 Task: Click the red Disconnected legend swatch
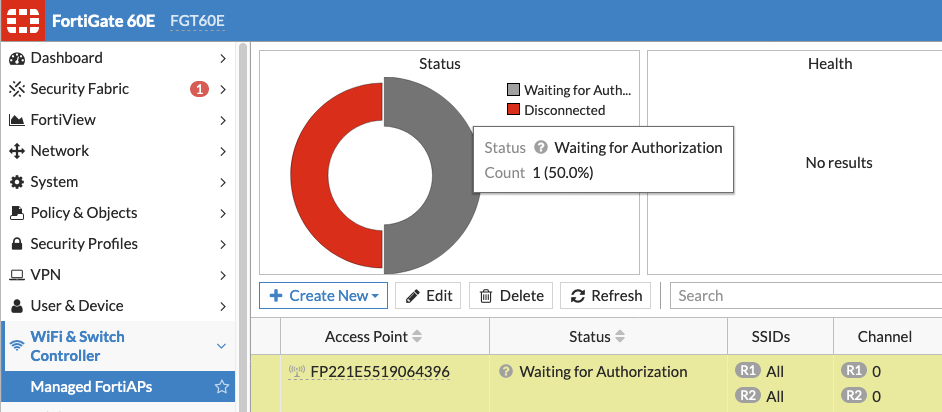513,110
